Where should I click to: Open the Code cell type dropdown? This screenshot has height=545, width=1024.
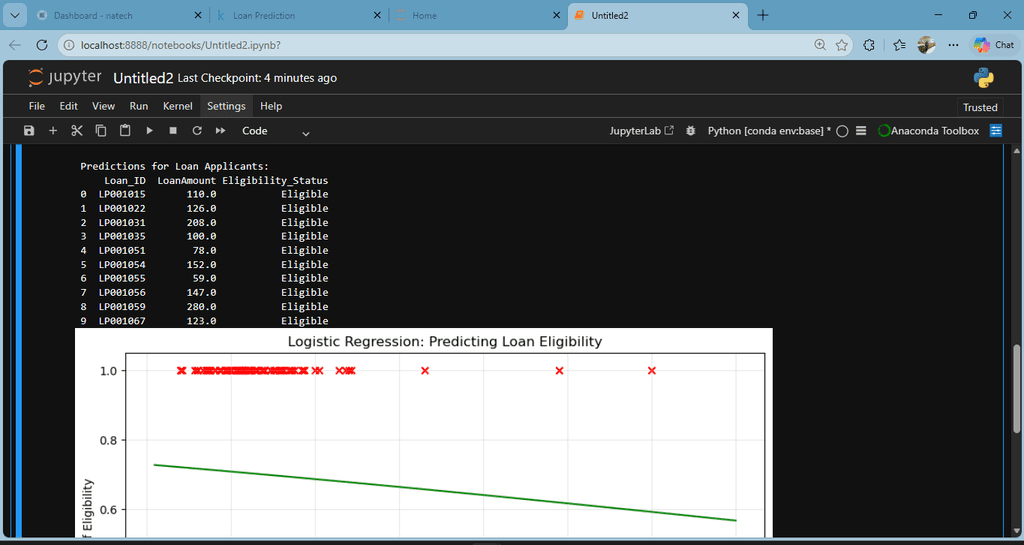(275, 131)
